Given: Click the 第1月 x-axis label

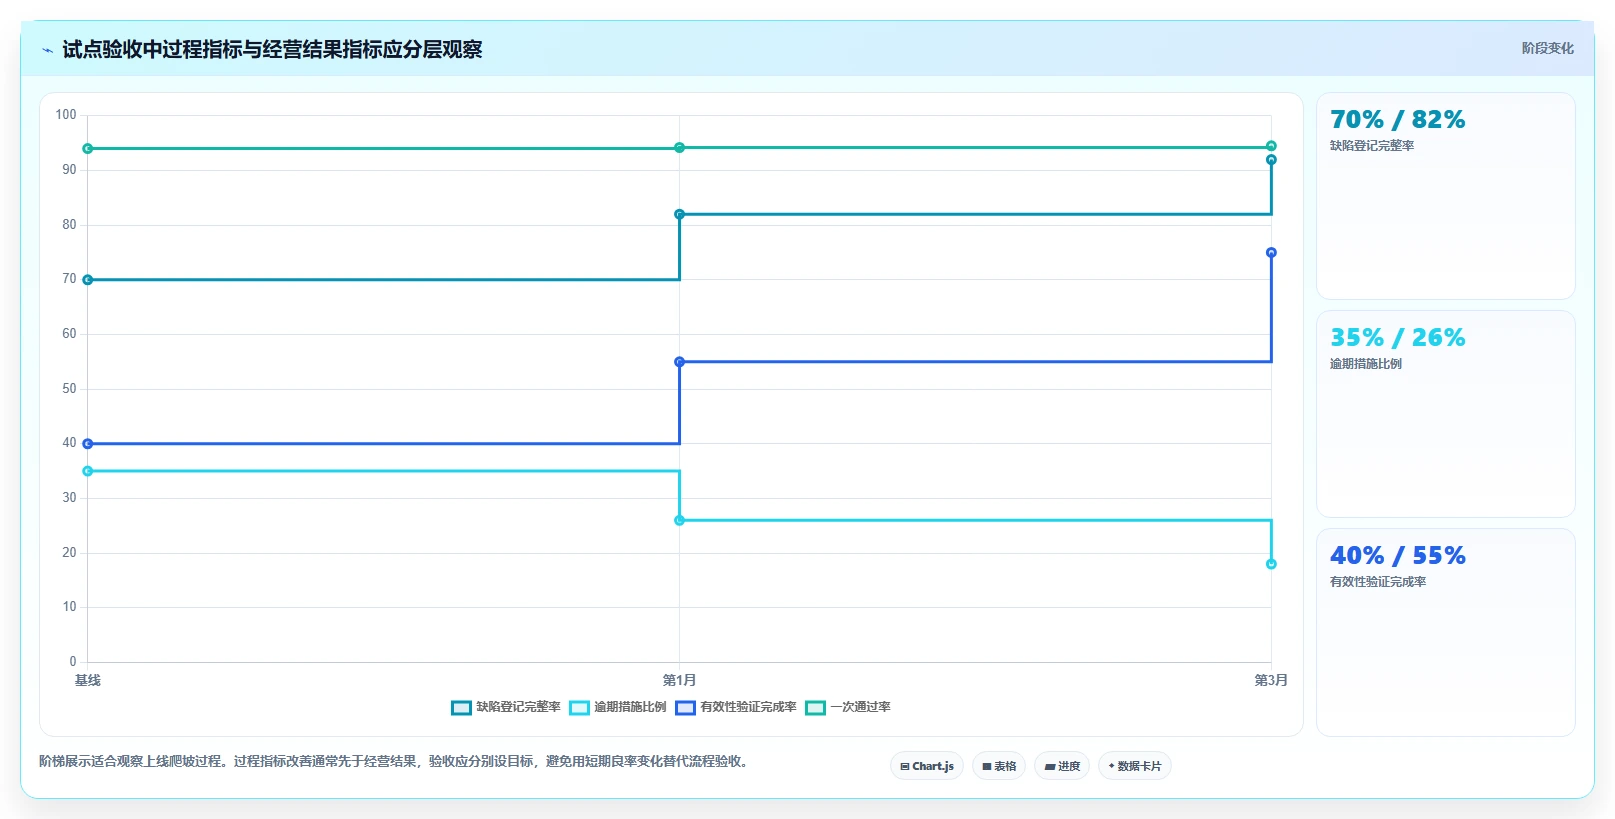Looking at the screenshot, I should pyautogui.click(x=680, y=680).
